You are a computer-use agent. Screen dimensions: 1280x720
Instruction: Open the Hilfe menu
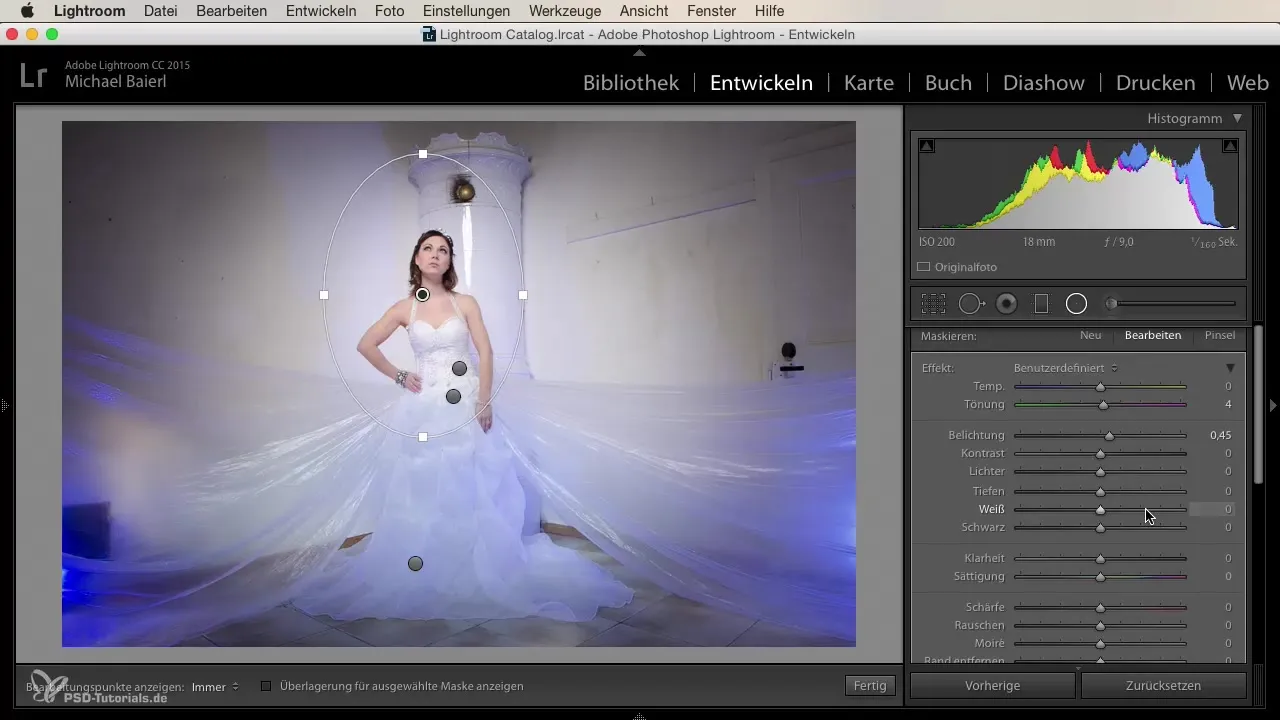769,11
